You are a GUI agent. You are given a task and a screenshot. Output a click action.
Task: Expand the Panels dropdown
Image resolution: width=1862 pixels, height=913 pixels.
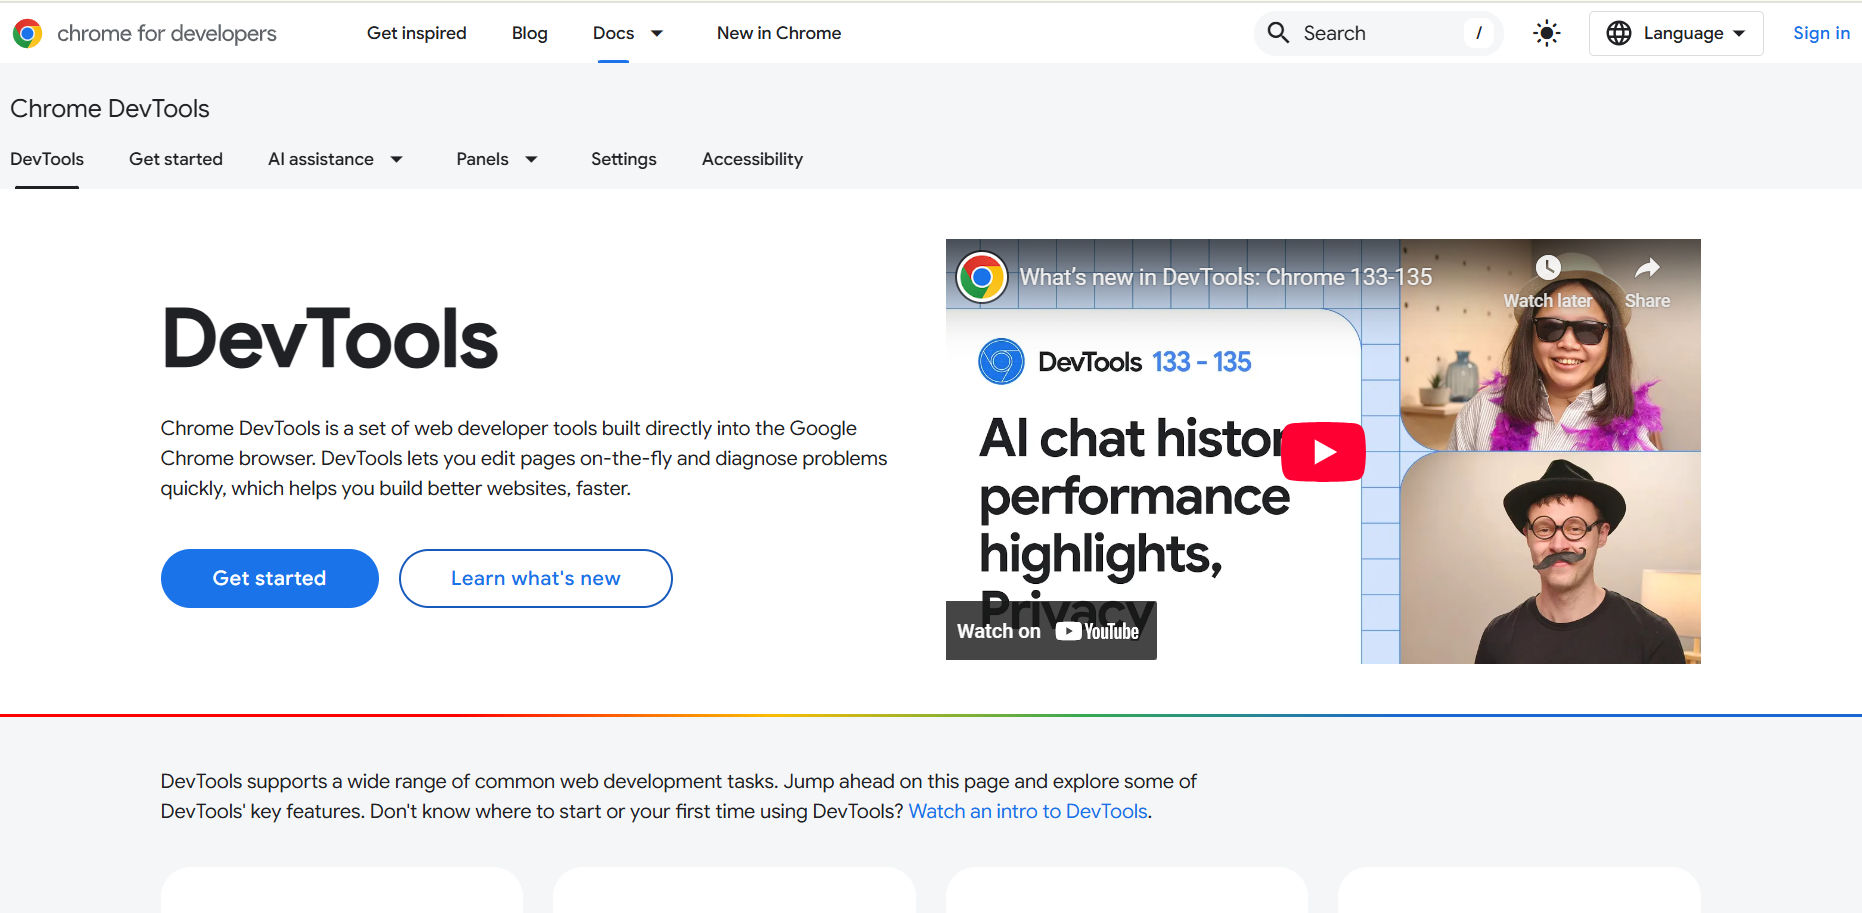point(497,158)
